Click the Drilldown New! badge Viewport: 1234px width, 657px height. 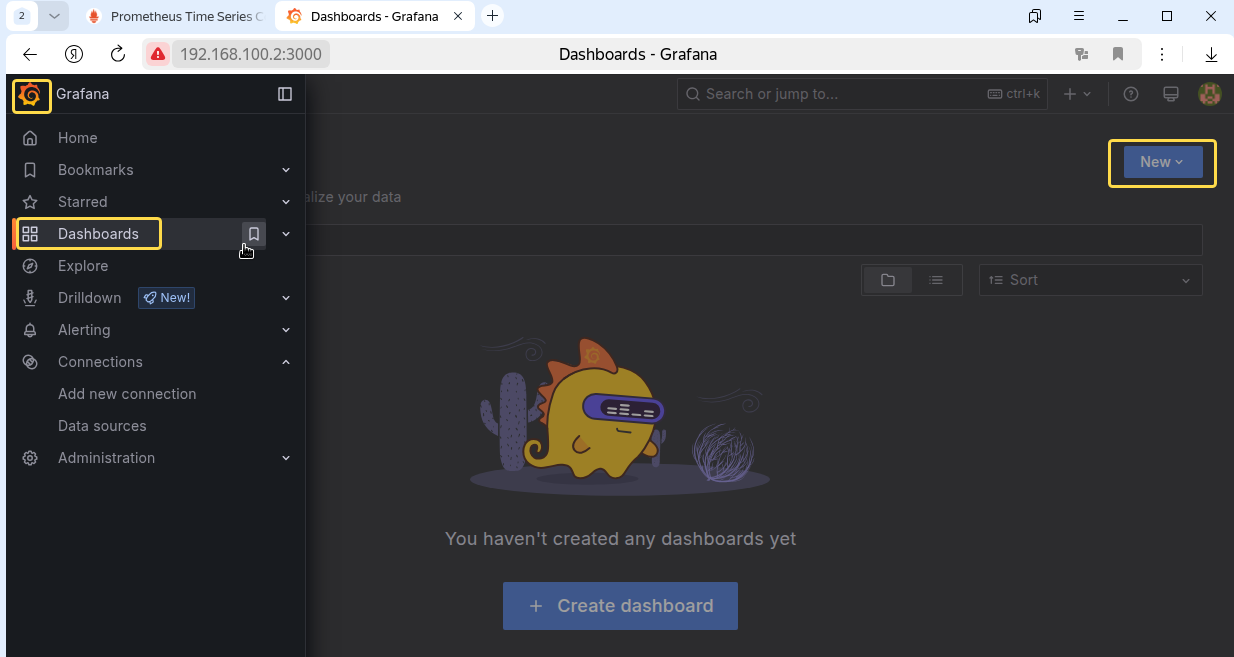click(166, 298)
